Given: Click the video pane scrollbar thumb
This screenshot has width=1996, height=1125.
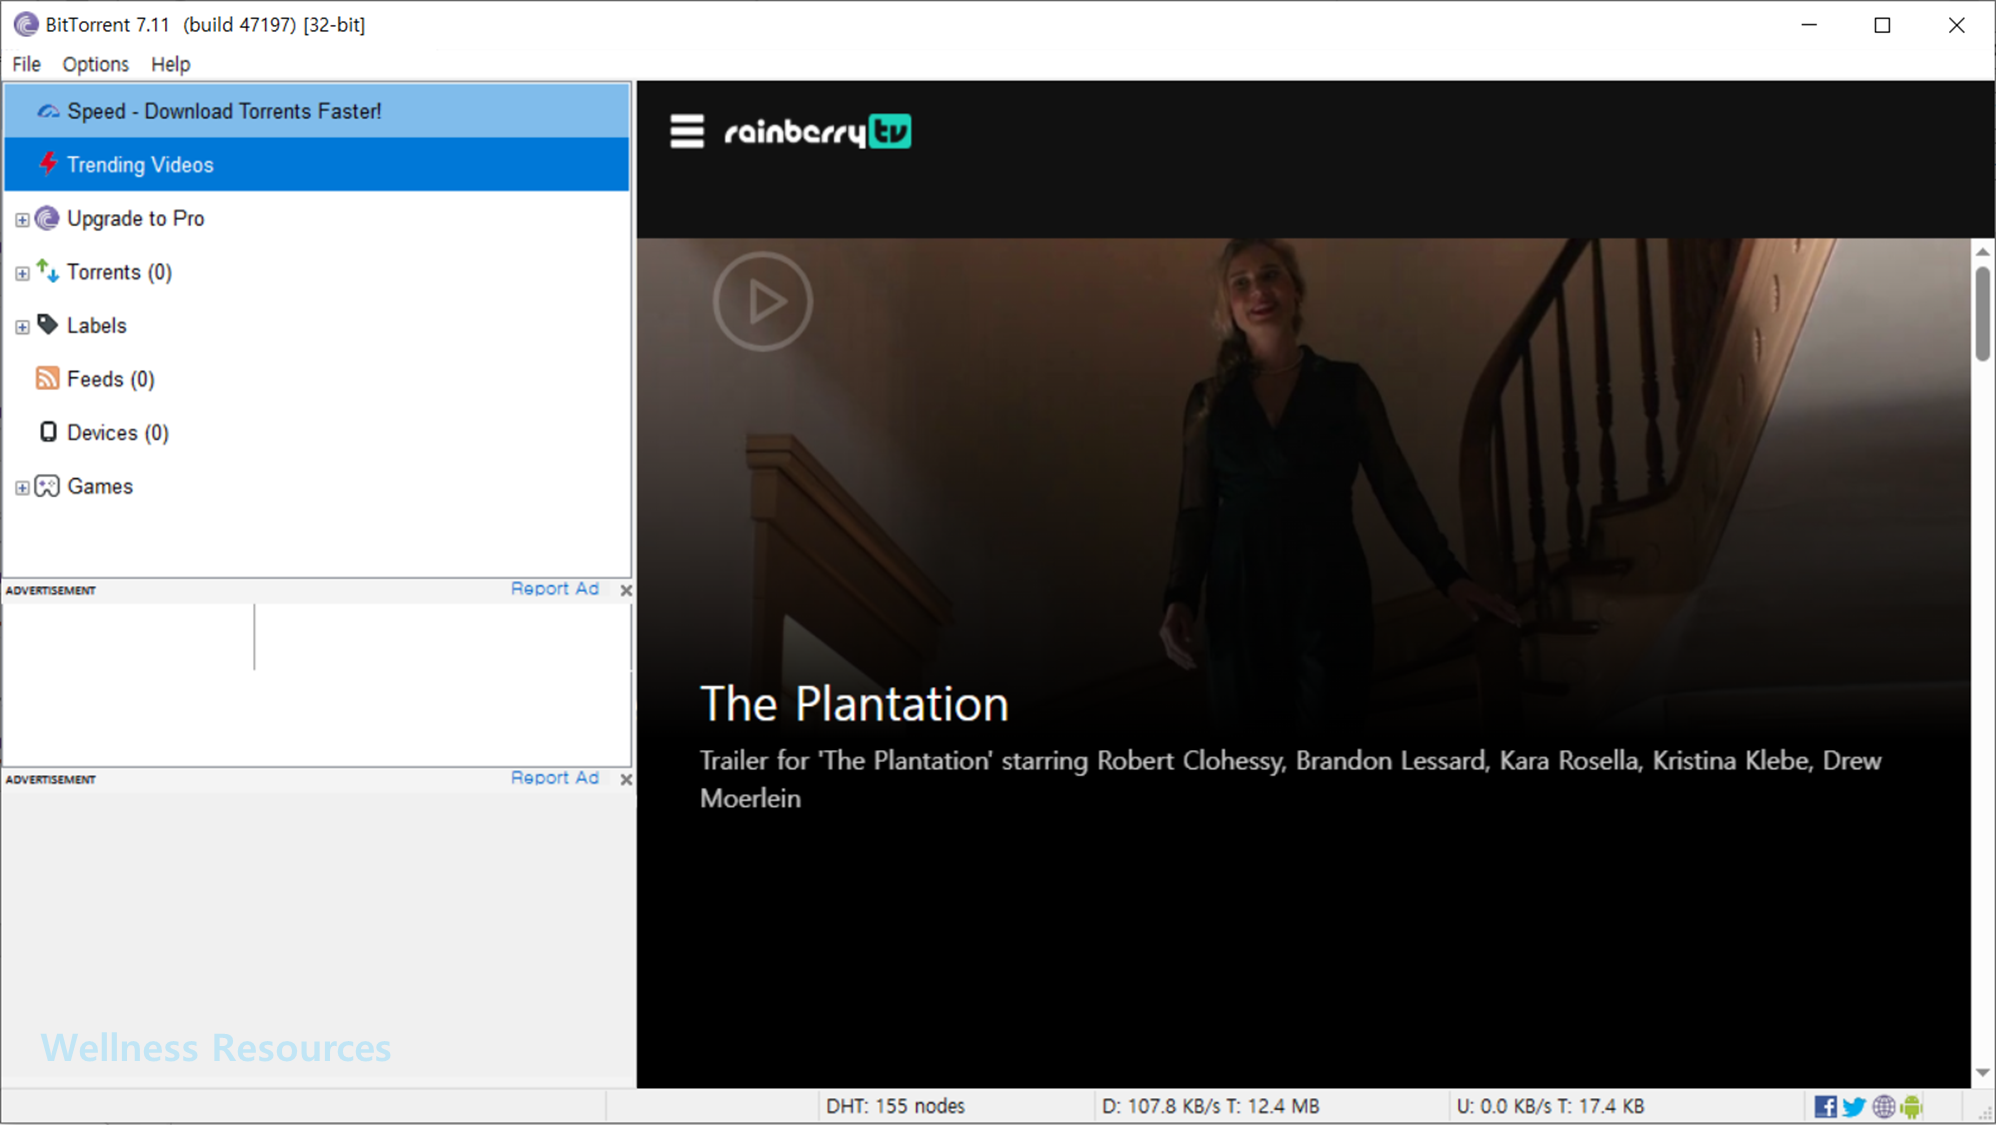Looking at the screenshot, I should 1983,313.
